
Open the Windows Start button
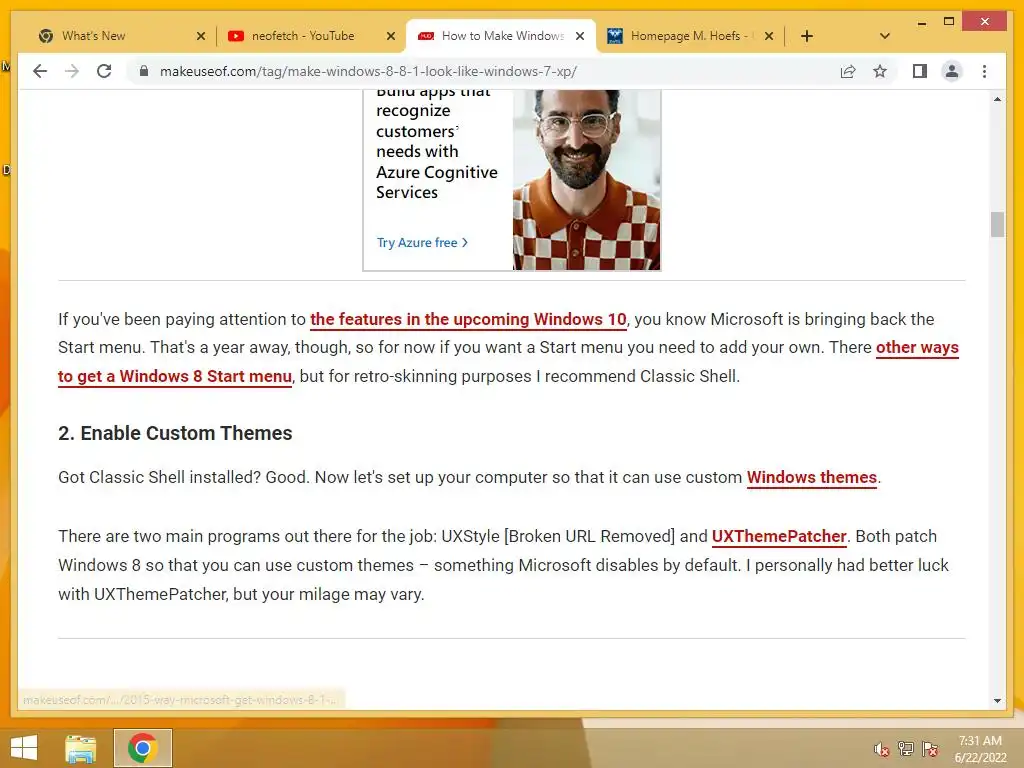point(24,748)
